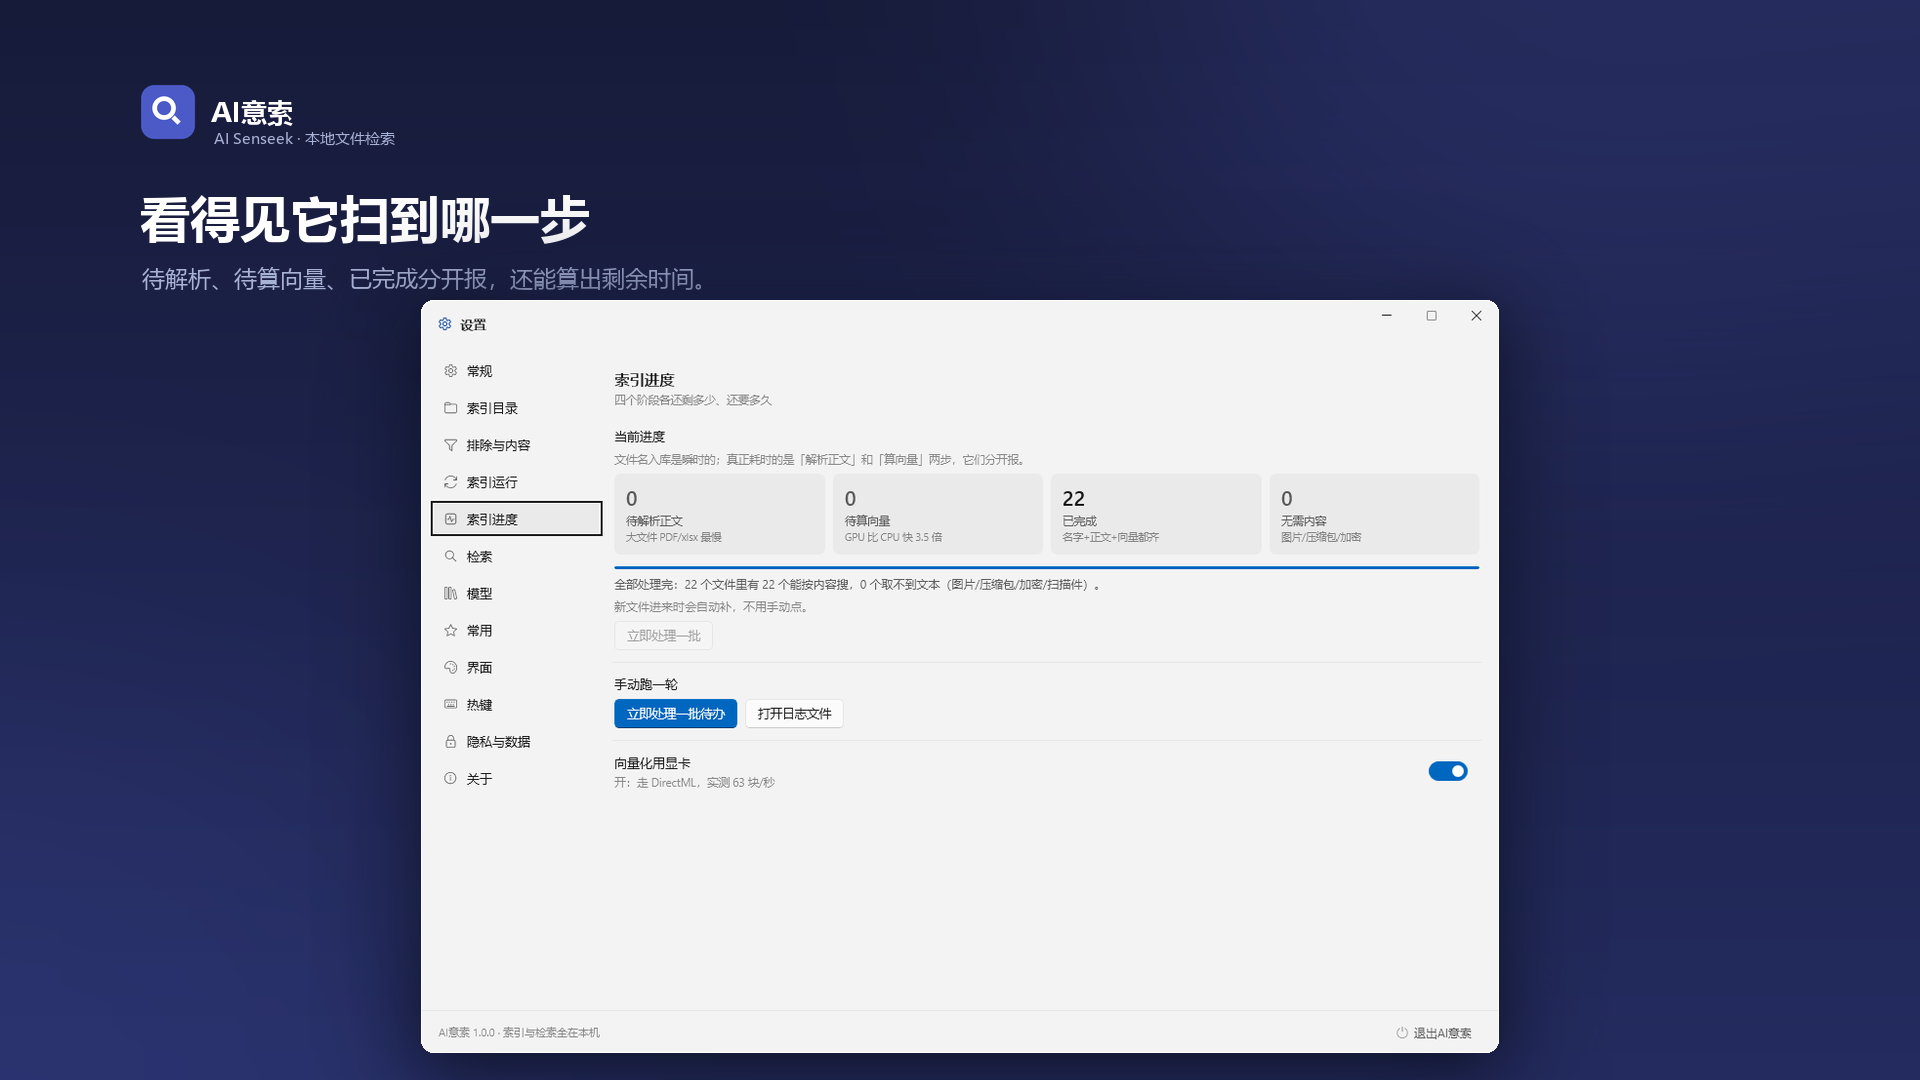Turn off the 向量化用显卡 switch
Screen dimensions: 1920x1080
coord(1447,771)
